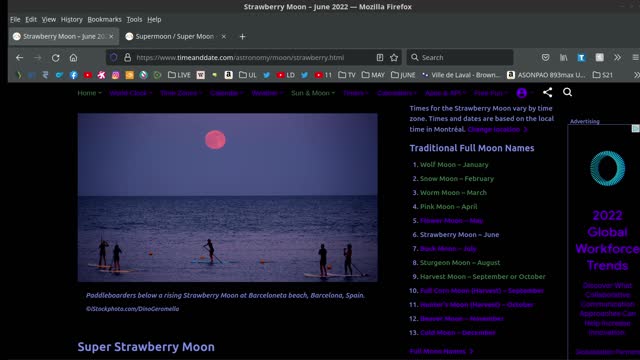The width and height of the screenshot is (640, 360).
Task: Go back with the back arrow
Action: 19,58
